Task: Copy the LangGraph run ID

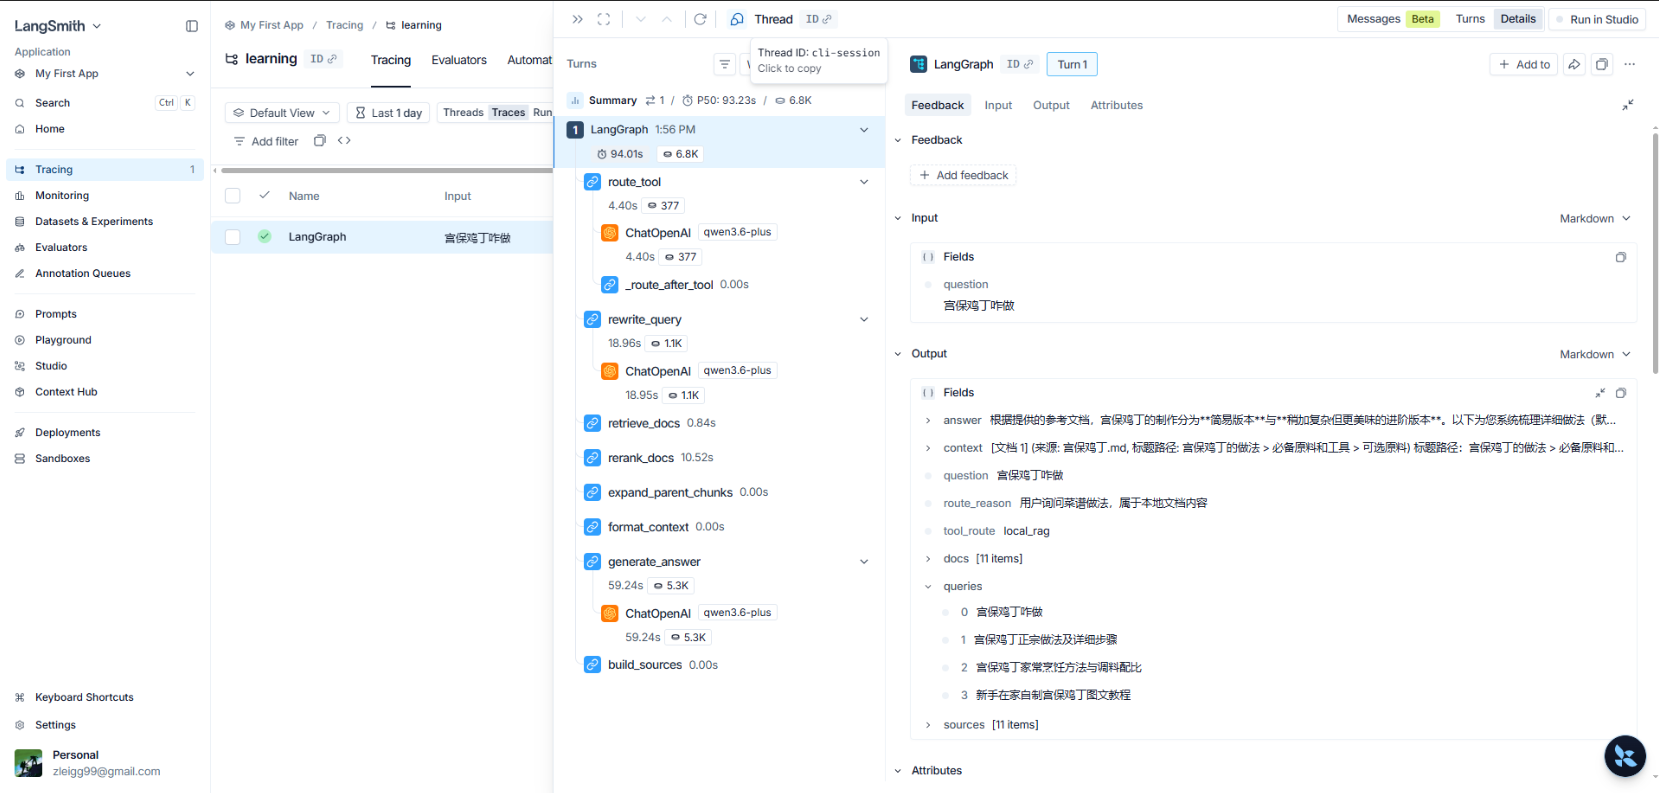Action: pos(1020,64)
